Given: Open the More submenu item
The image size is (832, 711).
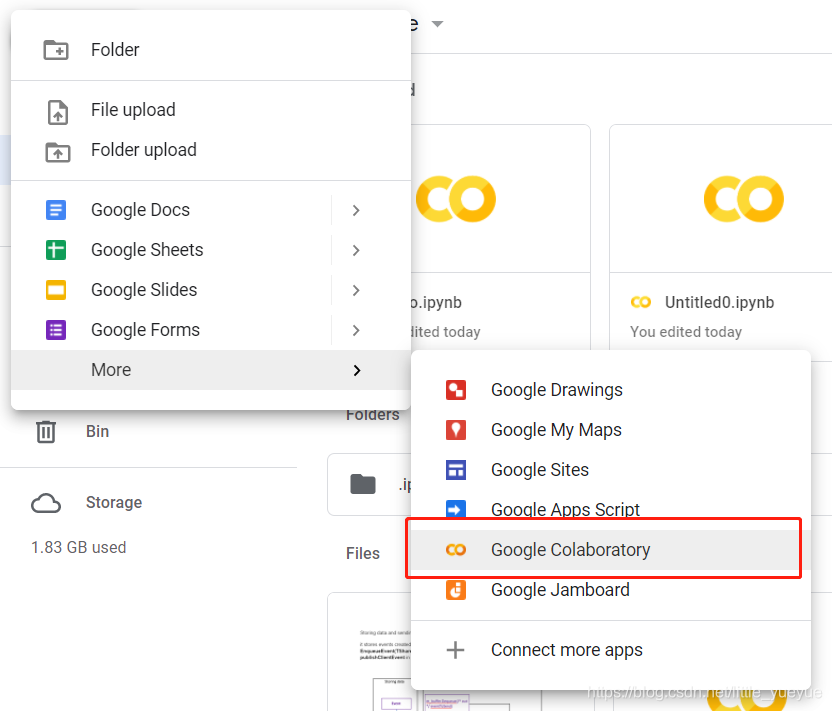Looking at the screenshot, I should 211,370.
